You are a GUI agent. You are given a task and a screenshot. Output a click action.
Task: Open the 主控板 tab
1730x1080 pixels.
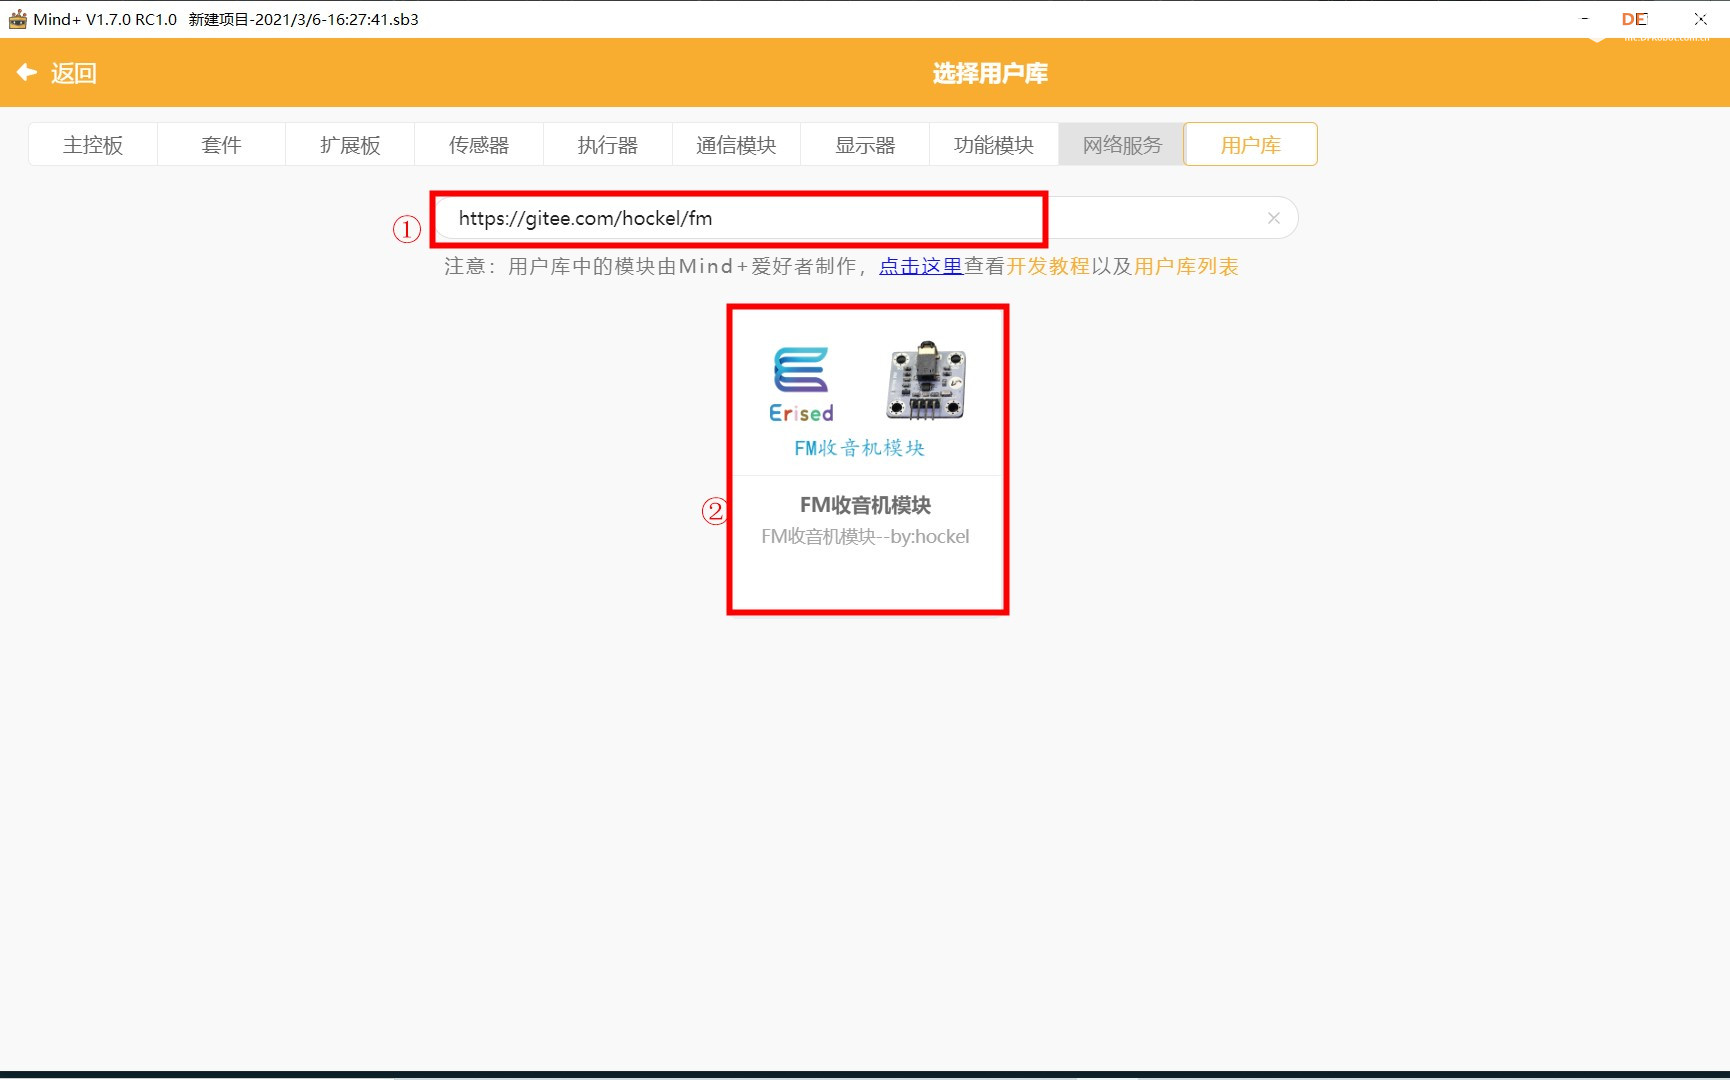pyautogui.click(x=93, y=145)
